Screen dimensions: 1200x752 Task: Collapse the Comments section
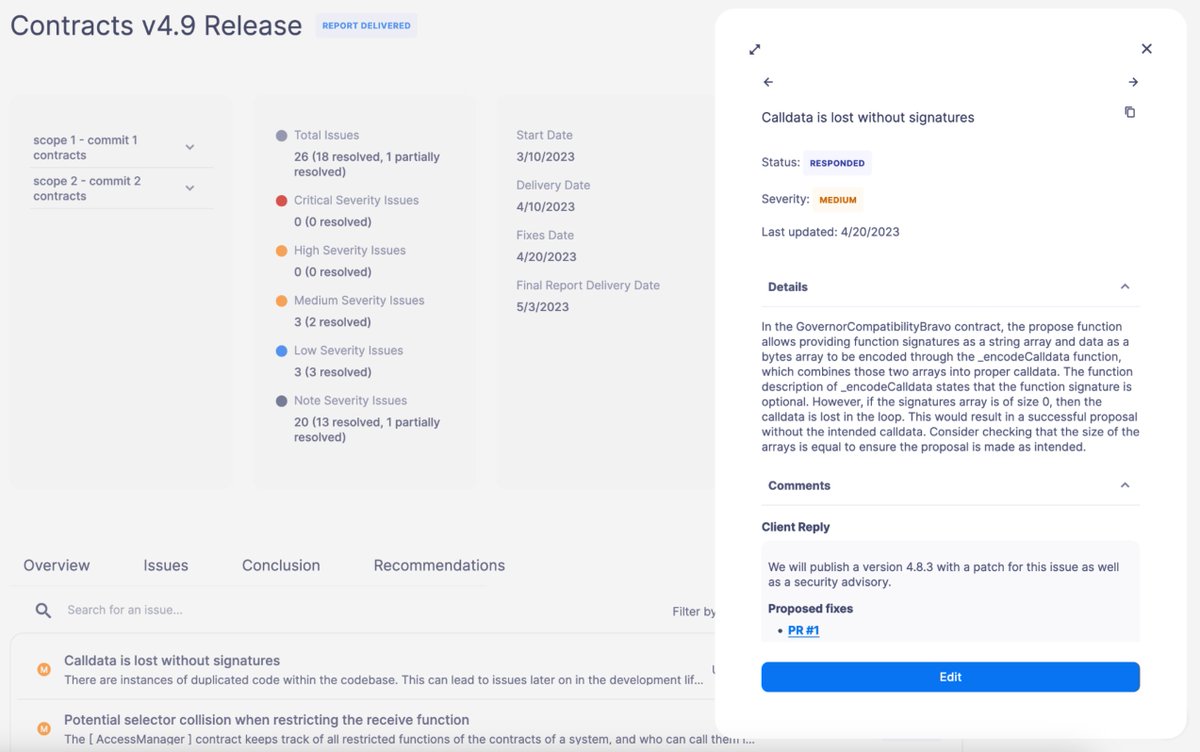pos(1125,486)
